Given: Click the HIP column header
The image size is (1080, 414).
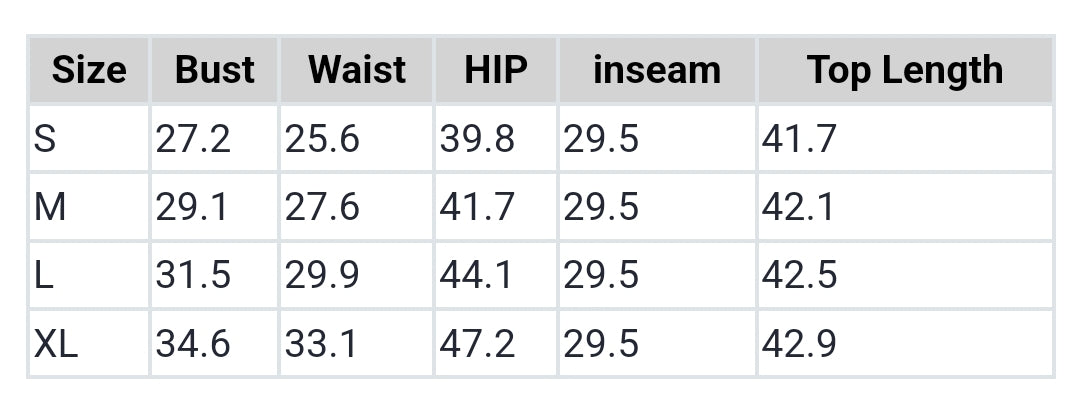Looking at the screenshot, I should click(495, 70).
